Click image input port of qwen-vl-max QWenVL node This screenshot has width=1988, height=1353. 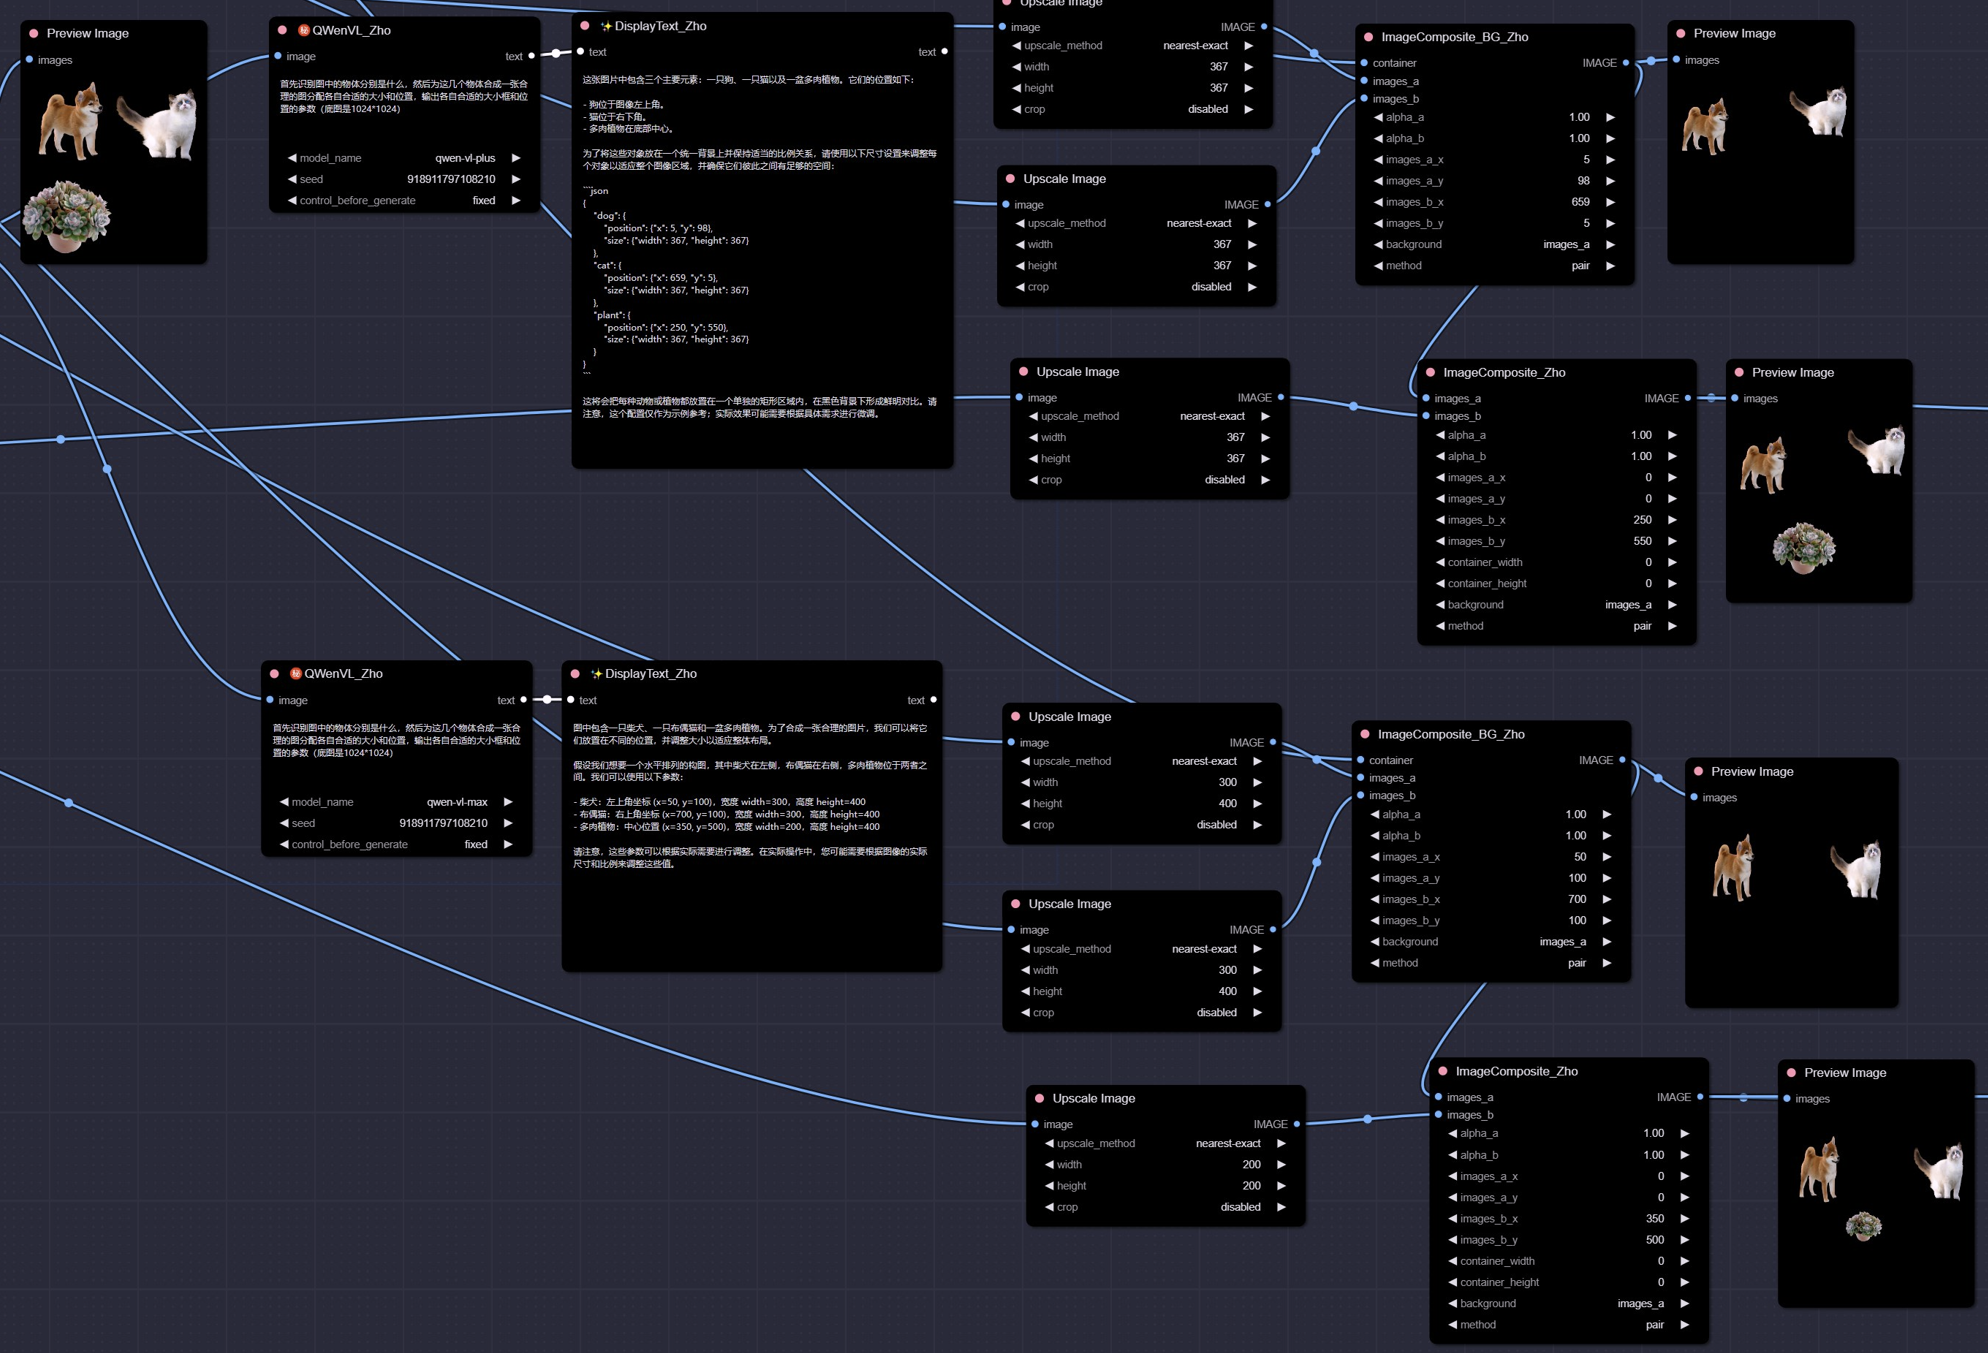point(270,700)
